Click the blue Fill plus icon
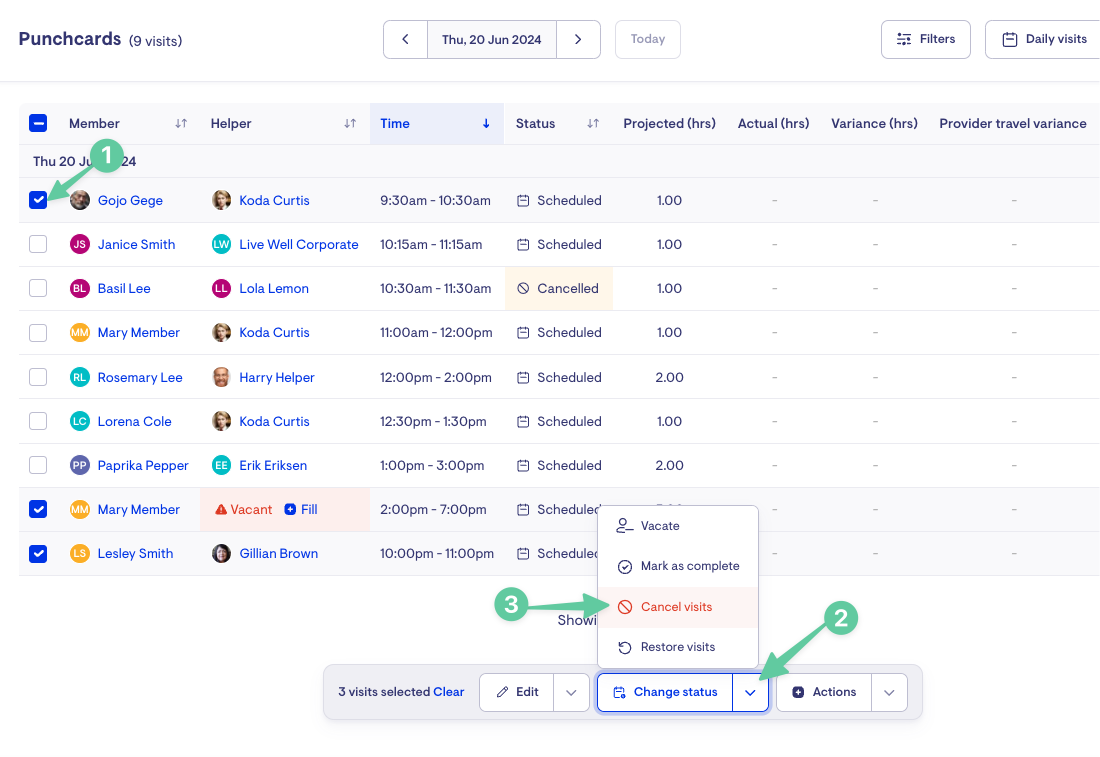This screenshot has width=1100, height=757. 290,509
